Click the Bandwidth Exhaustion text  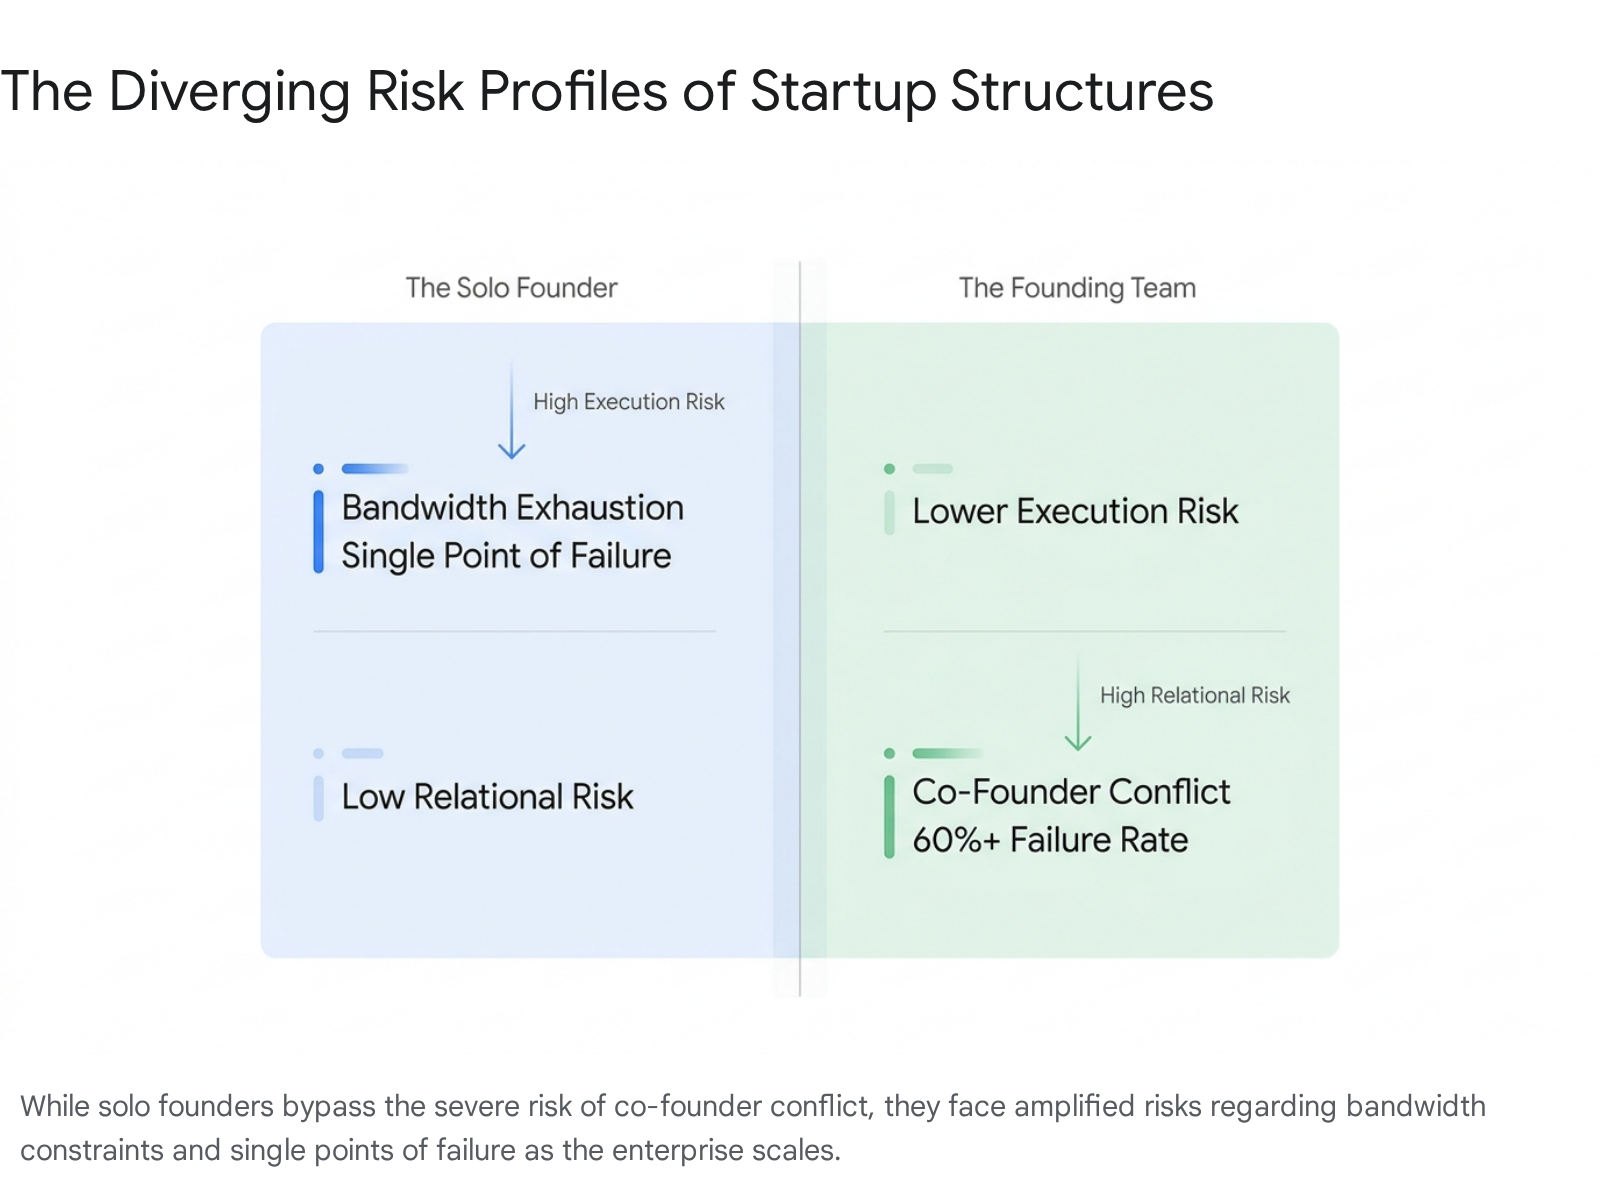(512, 508)
